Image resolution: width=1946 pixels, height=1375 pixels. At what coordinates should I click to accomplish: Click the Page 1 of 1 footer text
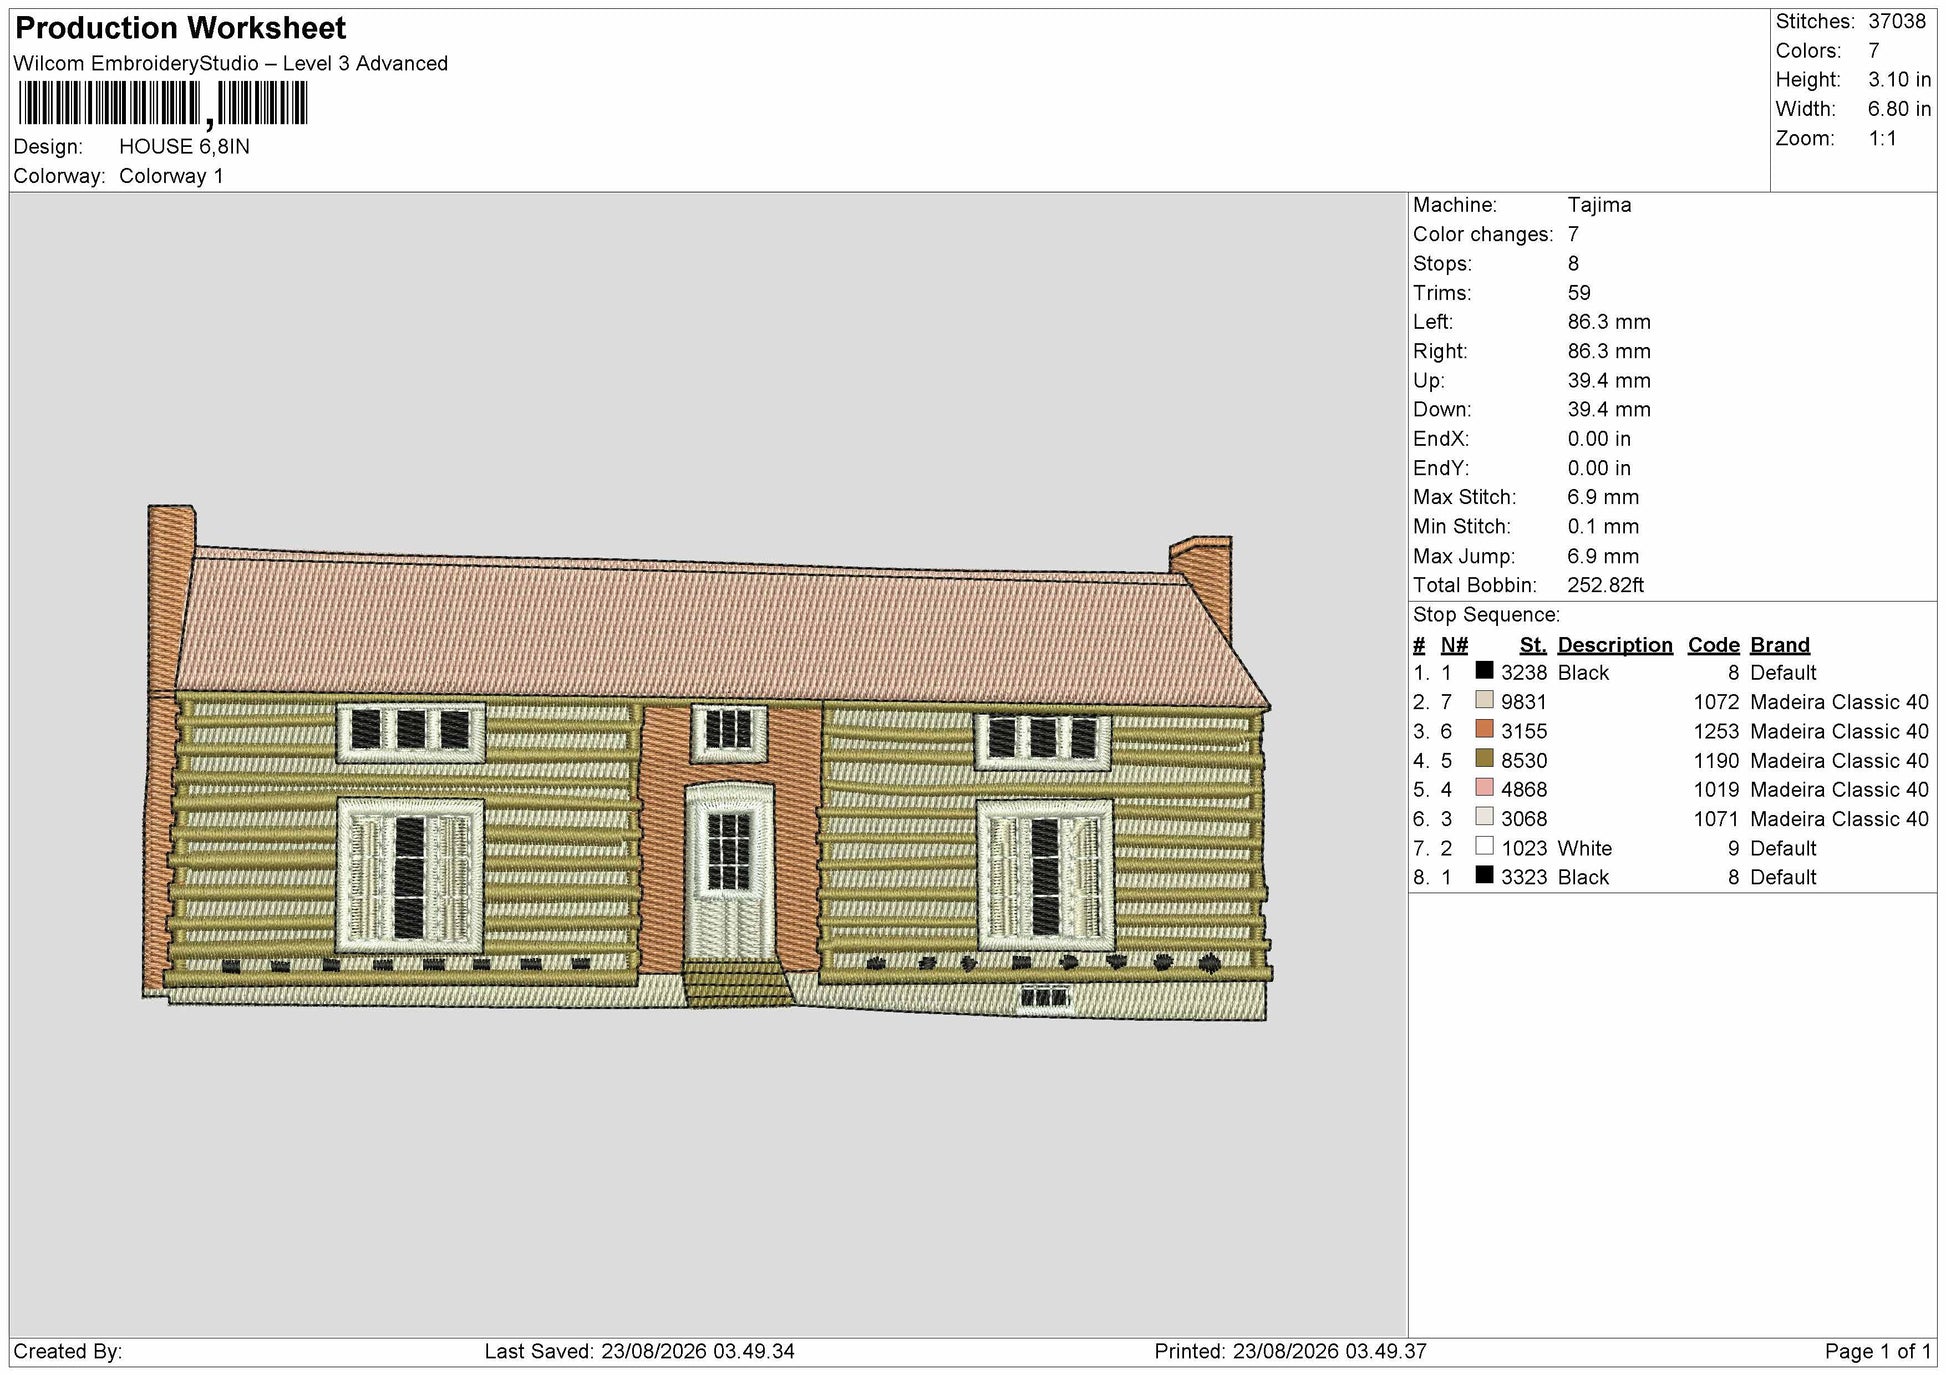pos(1877,1351)
